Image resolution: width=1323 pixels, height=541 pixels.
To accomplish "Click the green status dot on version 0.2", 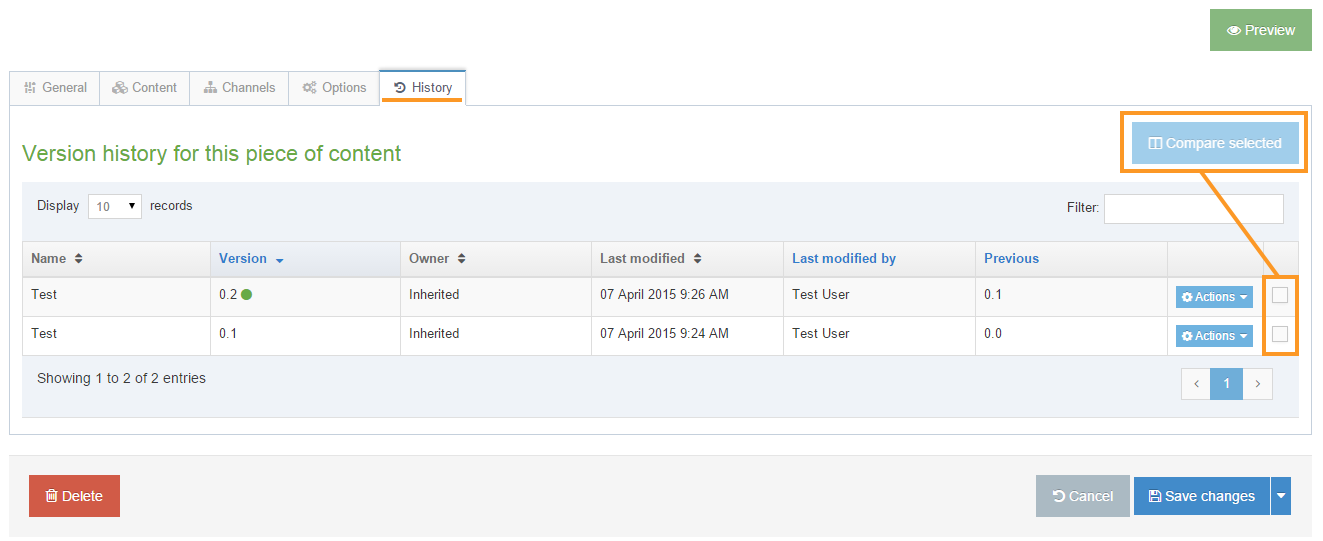I will (247, 295).
